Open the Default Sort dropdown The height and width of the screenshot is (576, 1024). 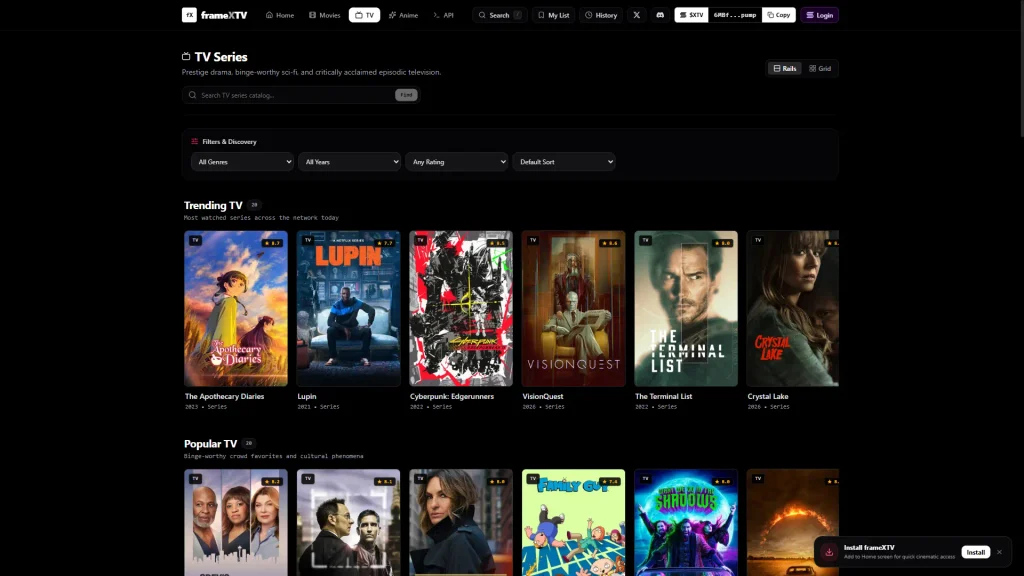[564, 161]
